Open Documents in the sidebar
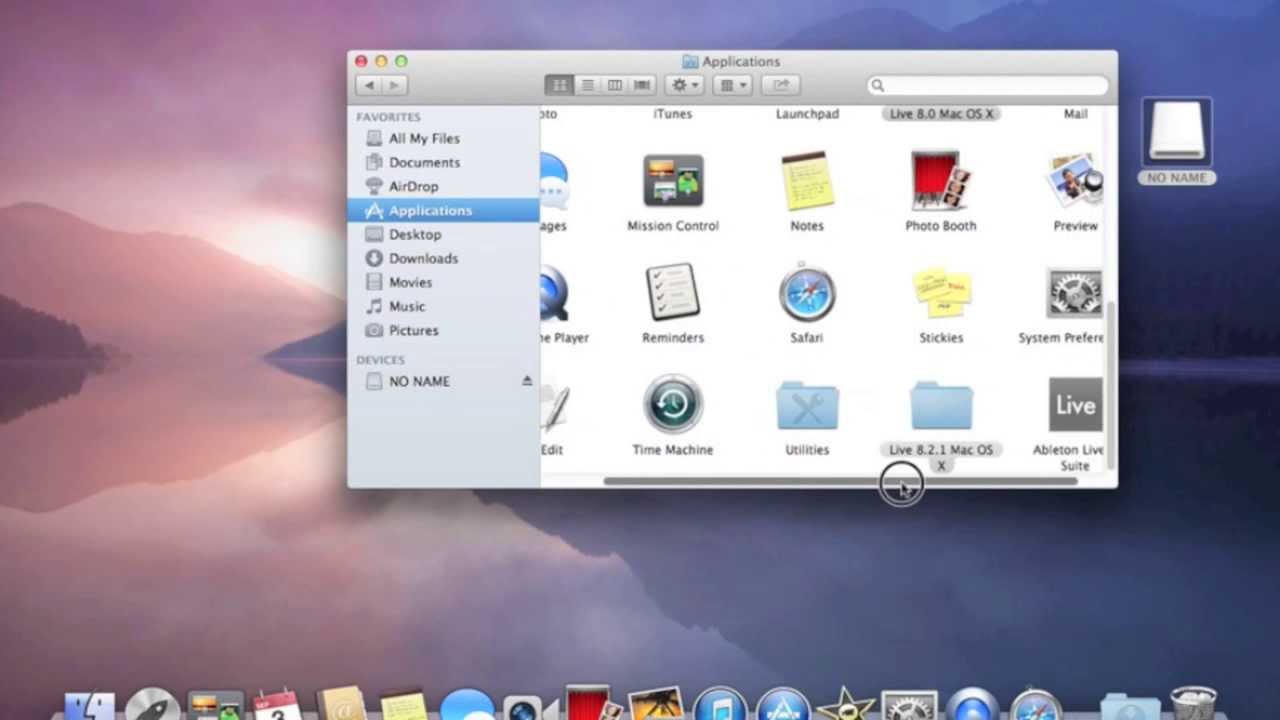Image resolution: width=1280 pixels, height=720 pixels. point(443,162)
